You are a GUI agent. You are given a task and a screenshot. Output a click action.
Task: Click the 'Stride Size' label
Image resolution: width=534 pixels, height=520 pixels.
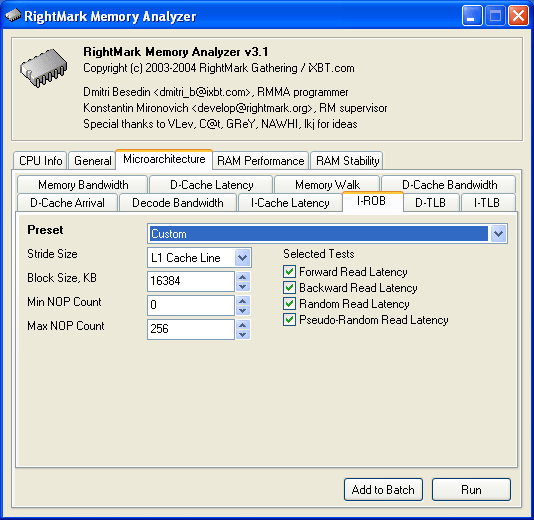[52, 254]
